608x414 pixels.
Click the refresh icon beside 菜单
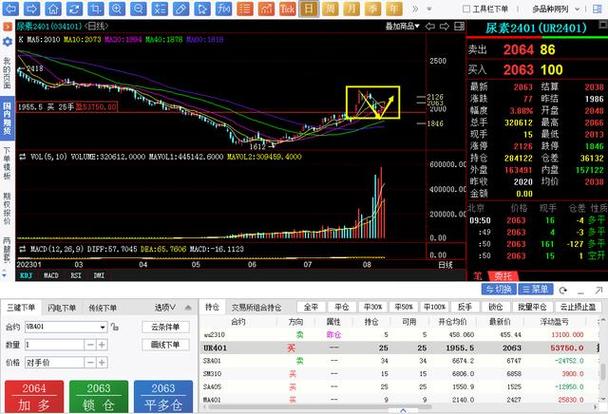point(563,290)
